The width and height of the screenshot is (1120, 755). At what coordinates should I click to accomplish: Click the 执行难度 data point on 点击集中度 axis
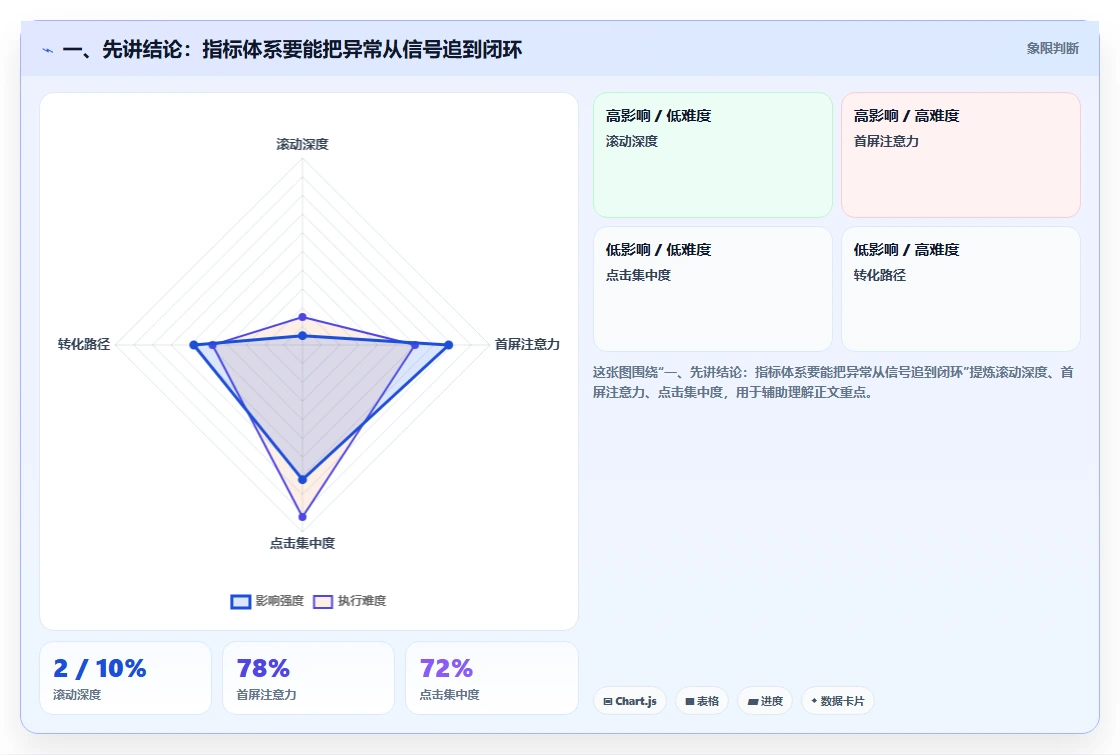pyautogui.click(x=302, y=516)
